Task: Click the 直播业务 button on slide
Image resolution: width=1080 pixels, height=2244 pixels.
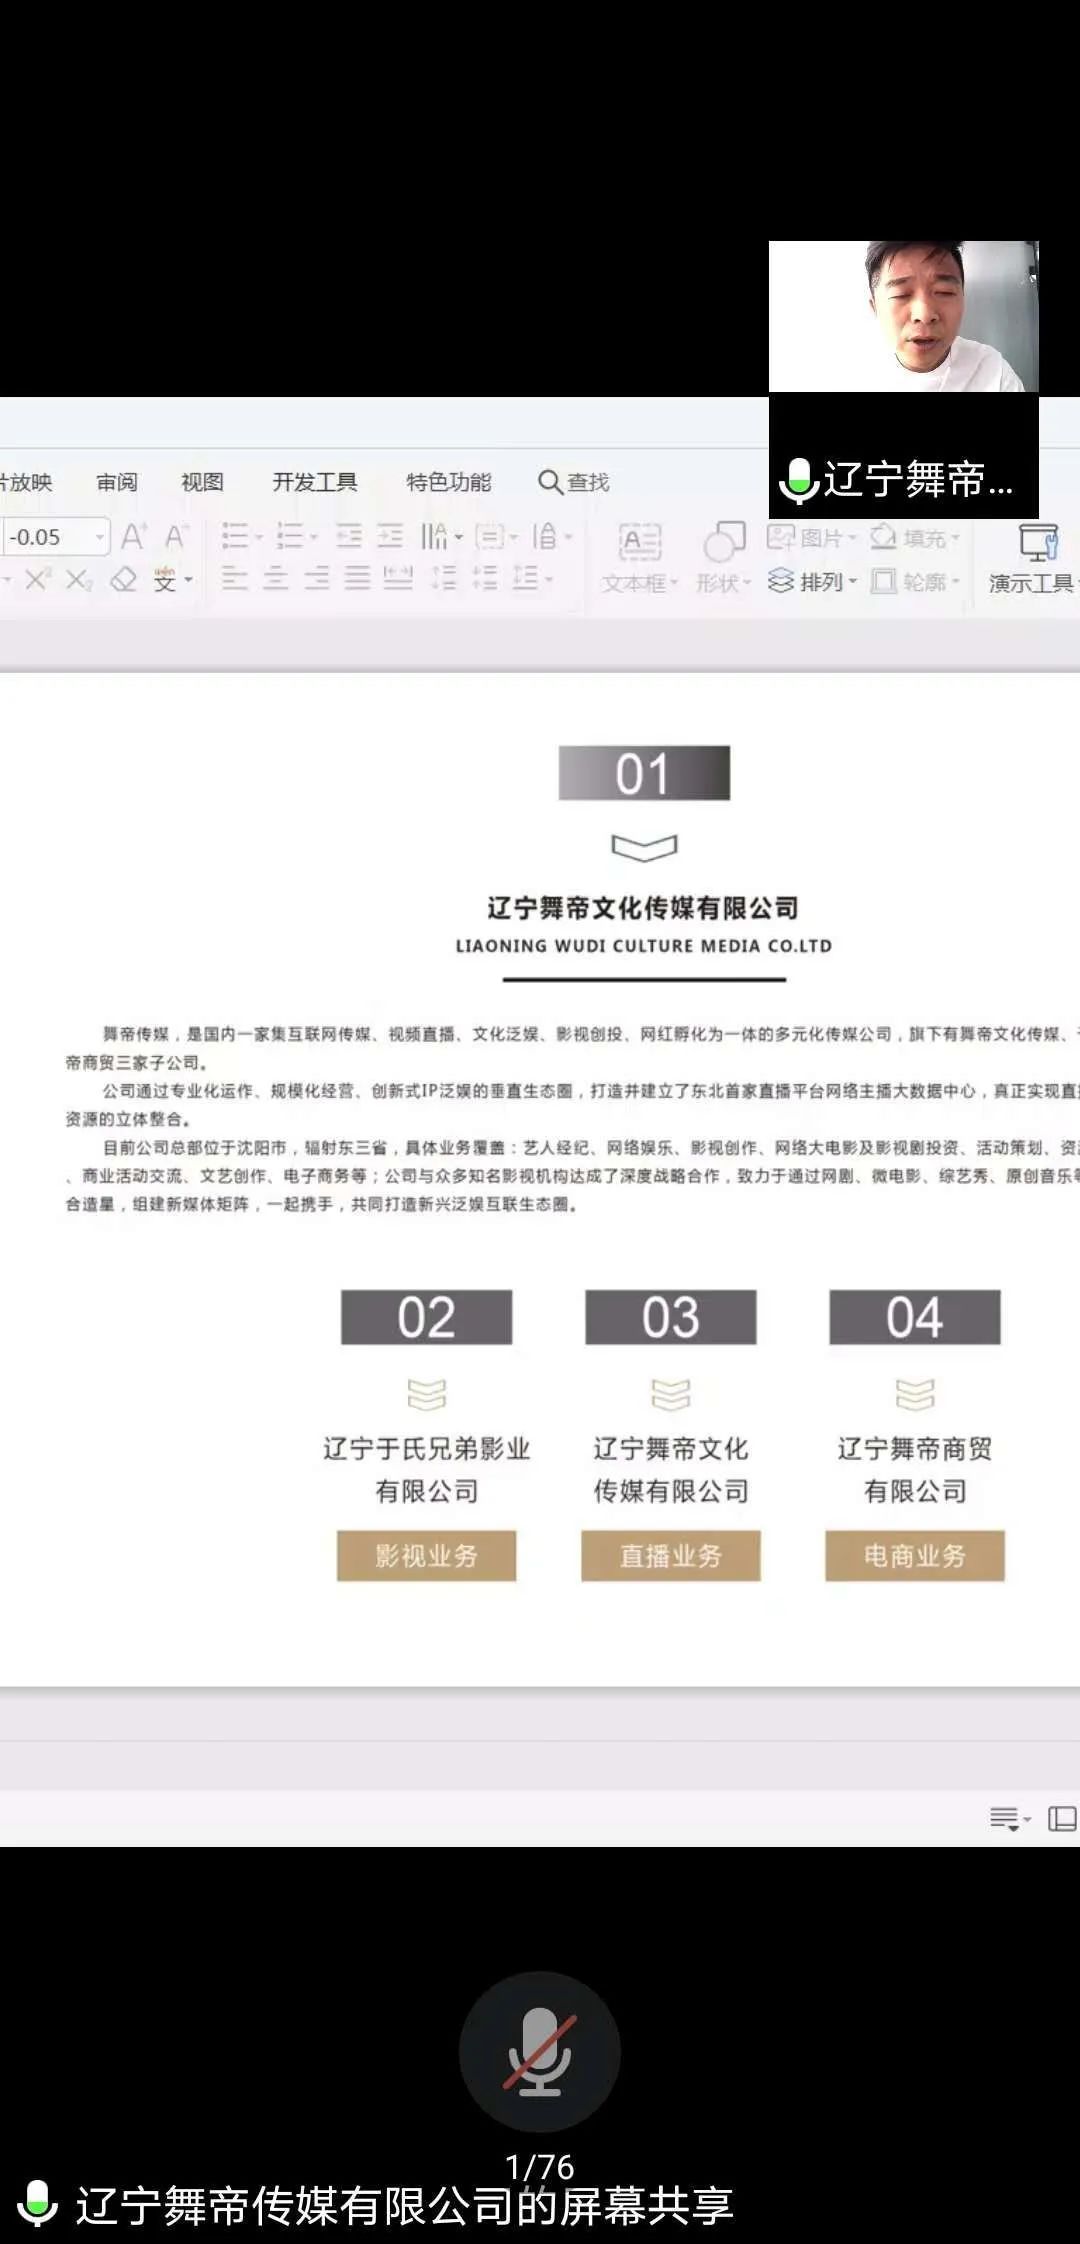Action: point(670,1555)
